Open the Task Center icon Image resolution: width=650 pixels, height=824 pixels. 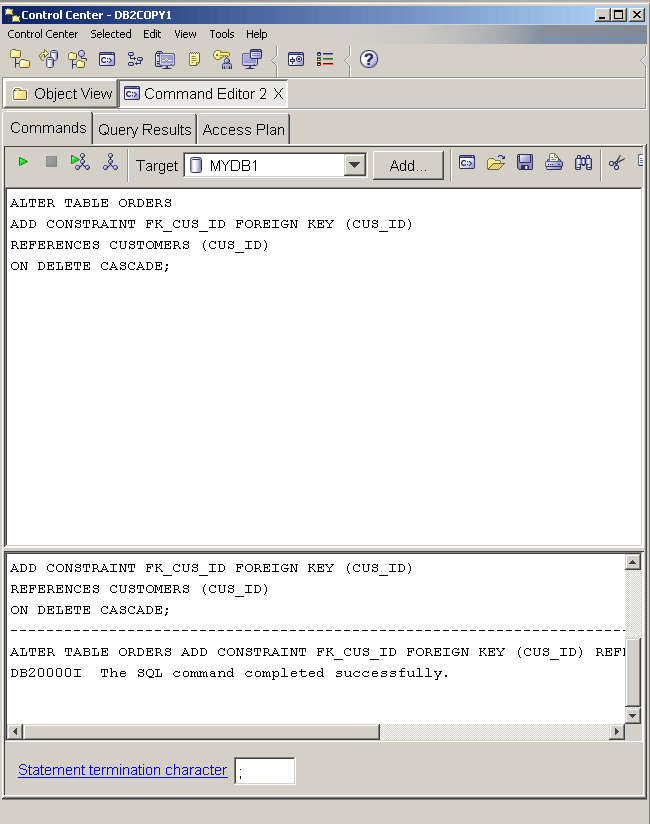pyautogui.click(x=136, y=59)
